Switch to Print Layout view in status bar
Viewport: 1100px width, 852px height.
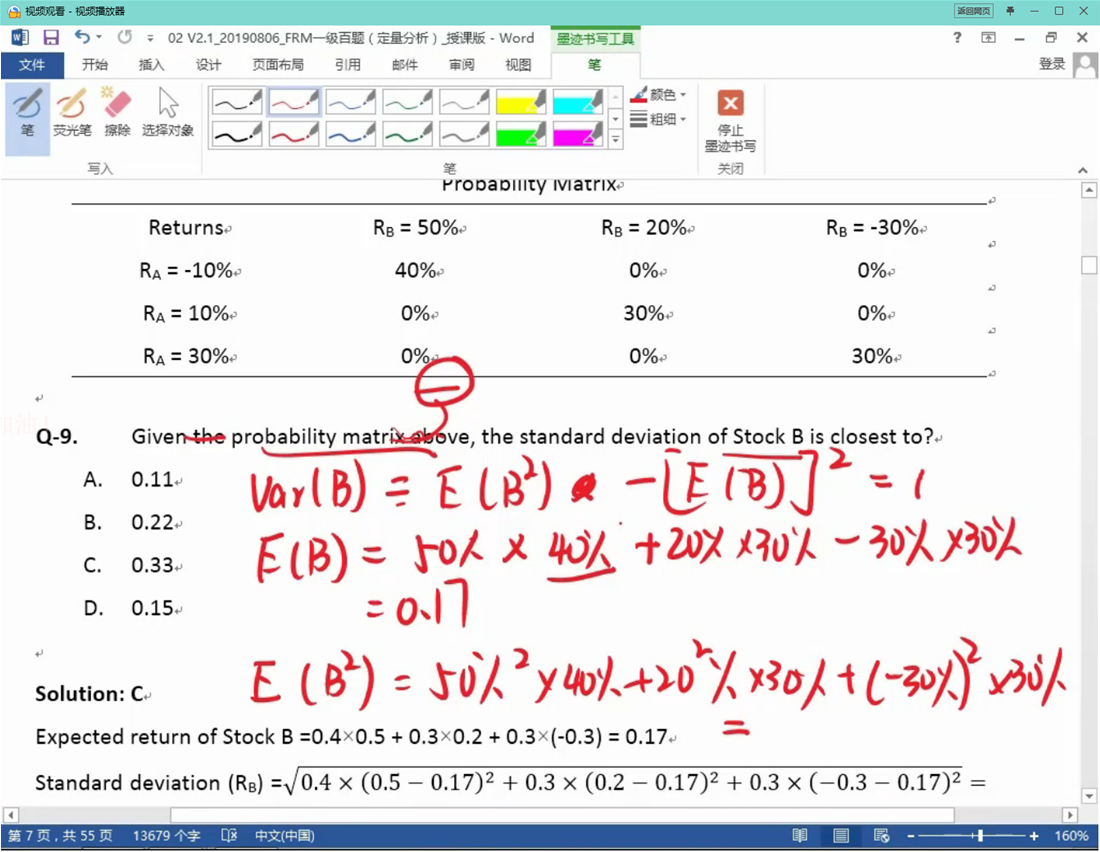tap(841, 836)
